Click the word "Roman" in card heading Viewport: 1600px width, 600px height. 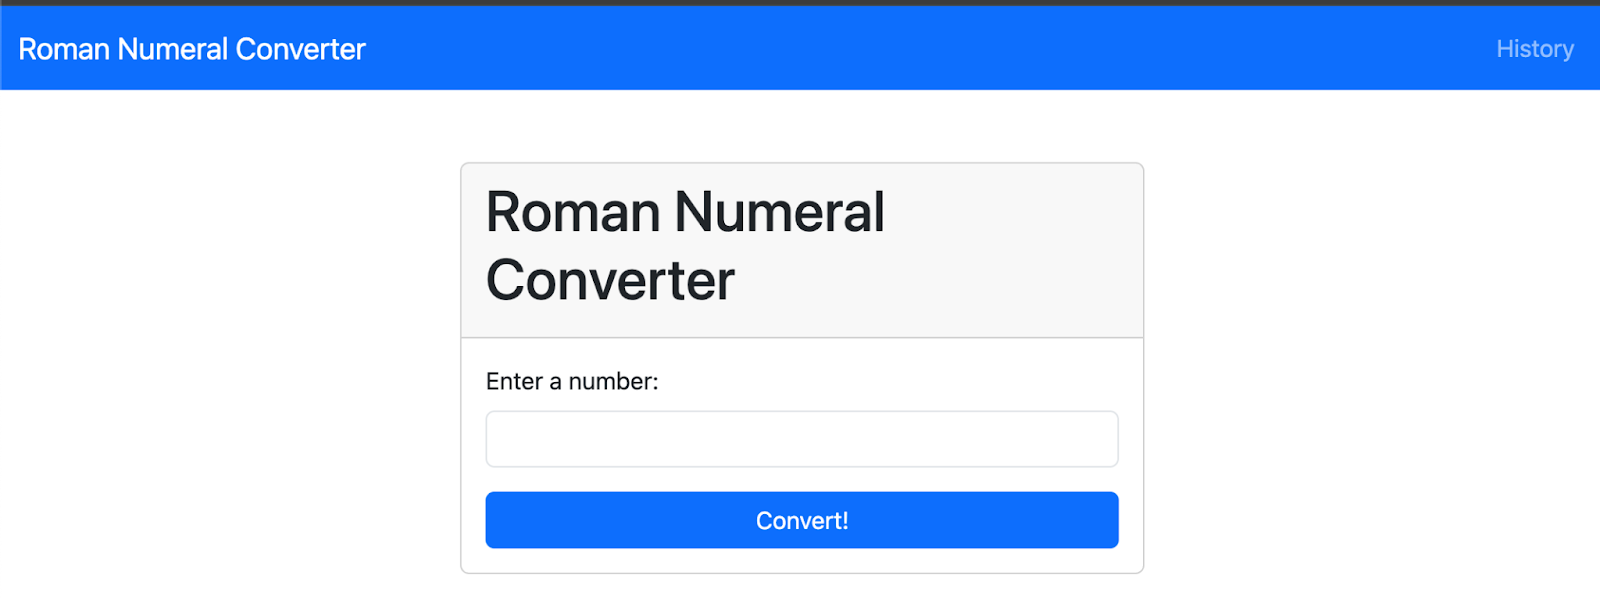(x=573, y=213)
